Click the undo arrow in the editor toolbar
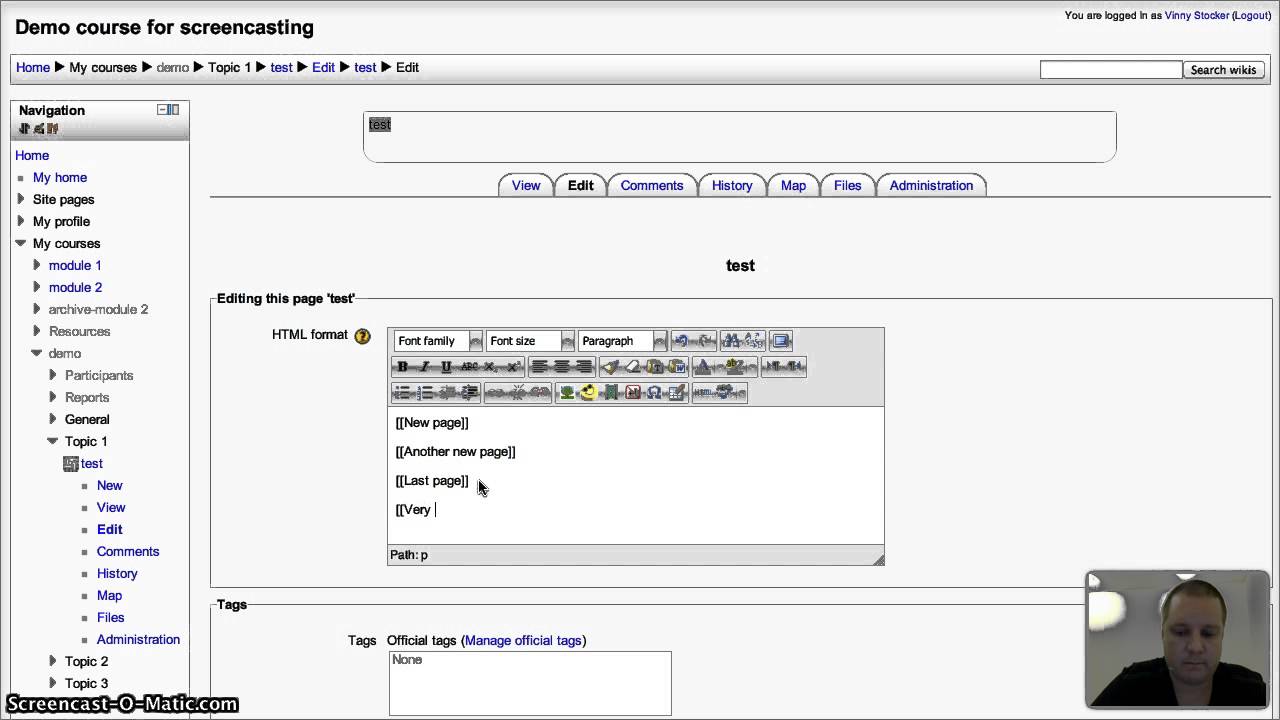Screen dimensions: 1280x720 680,341
